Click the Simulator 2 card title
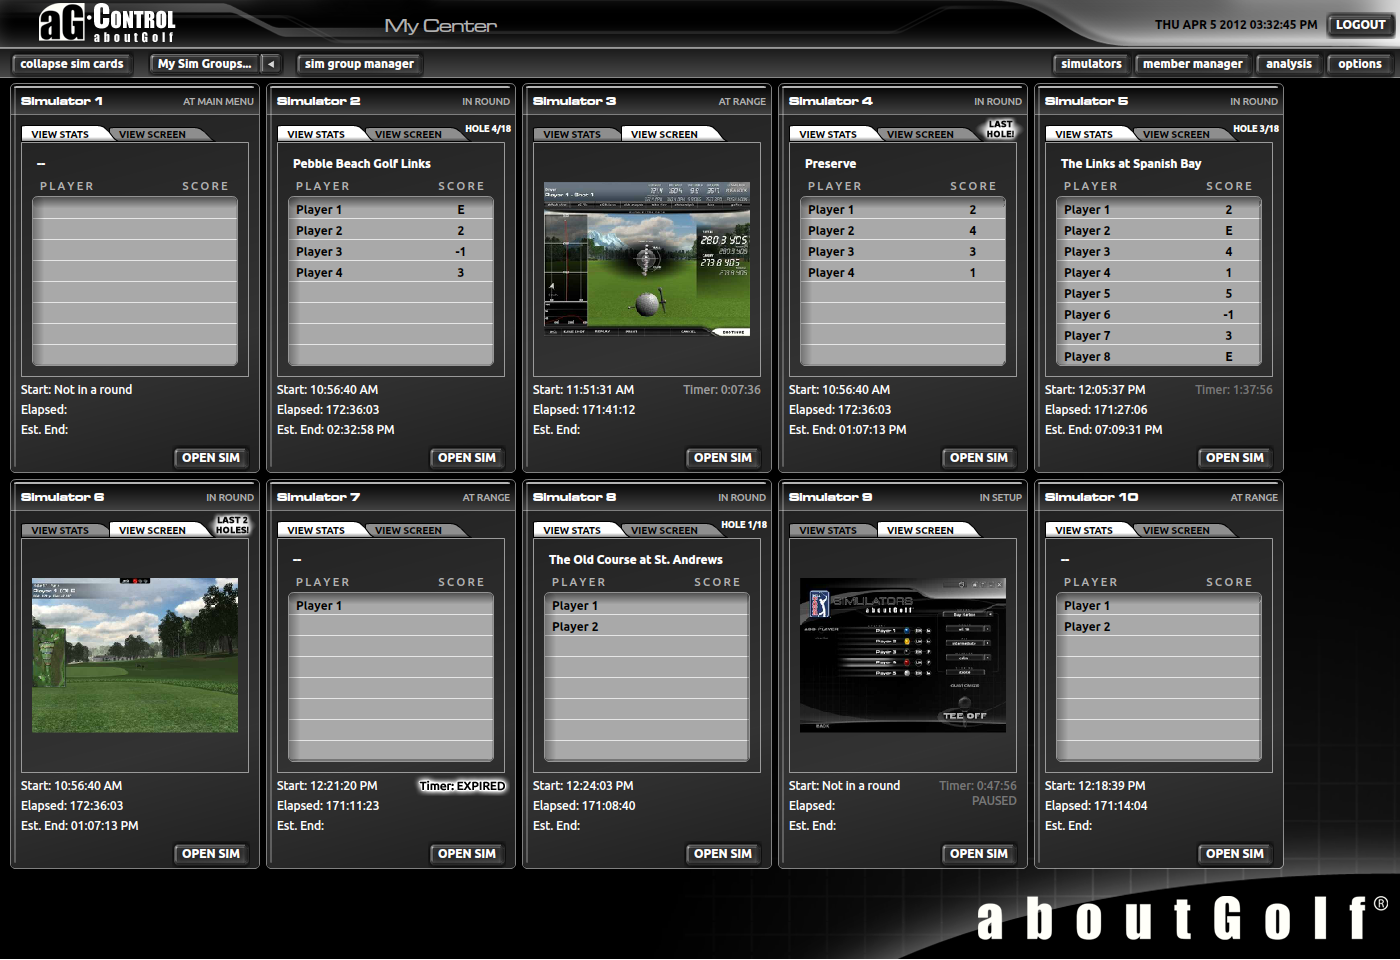 click(x=319, y=101)
